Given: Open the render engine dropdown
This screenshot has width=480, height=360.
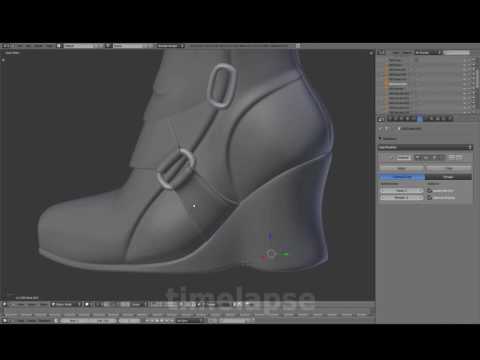Looking at the screenshot, I should coord(170,46).
